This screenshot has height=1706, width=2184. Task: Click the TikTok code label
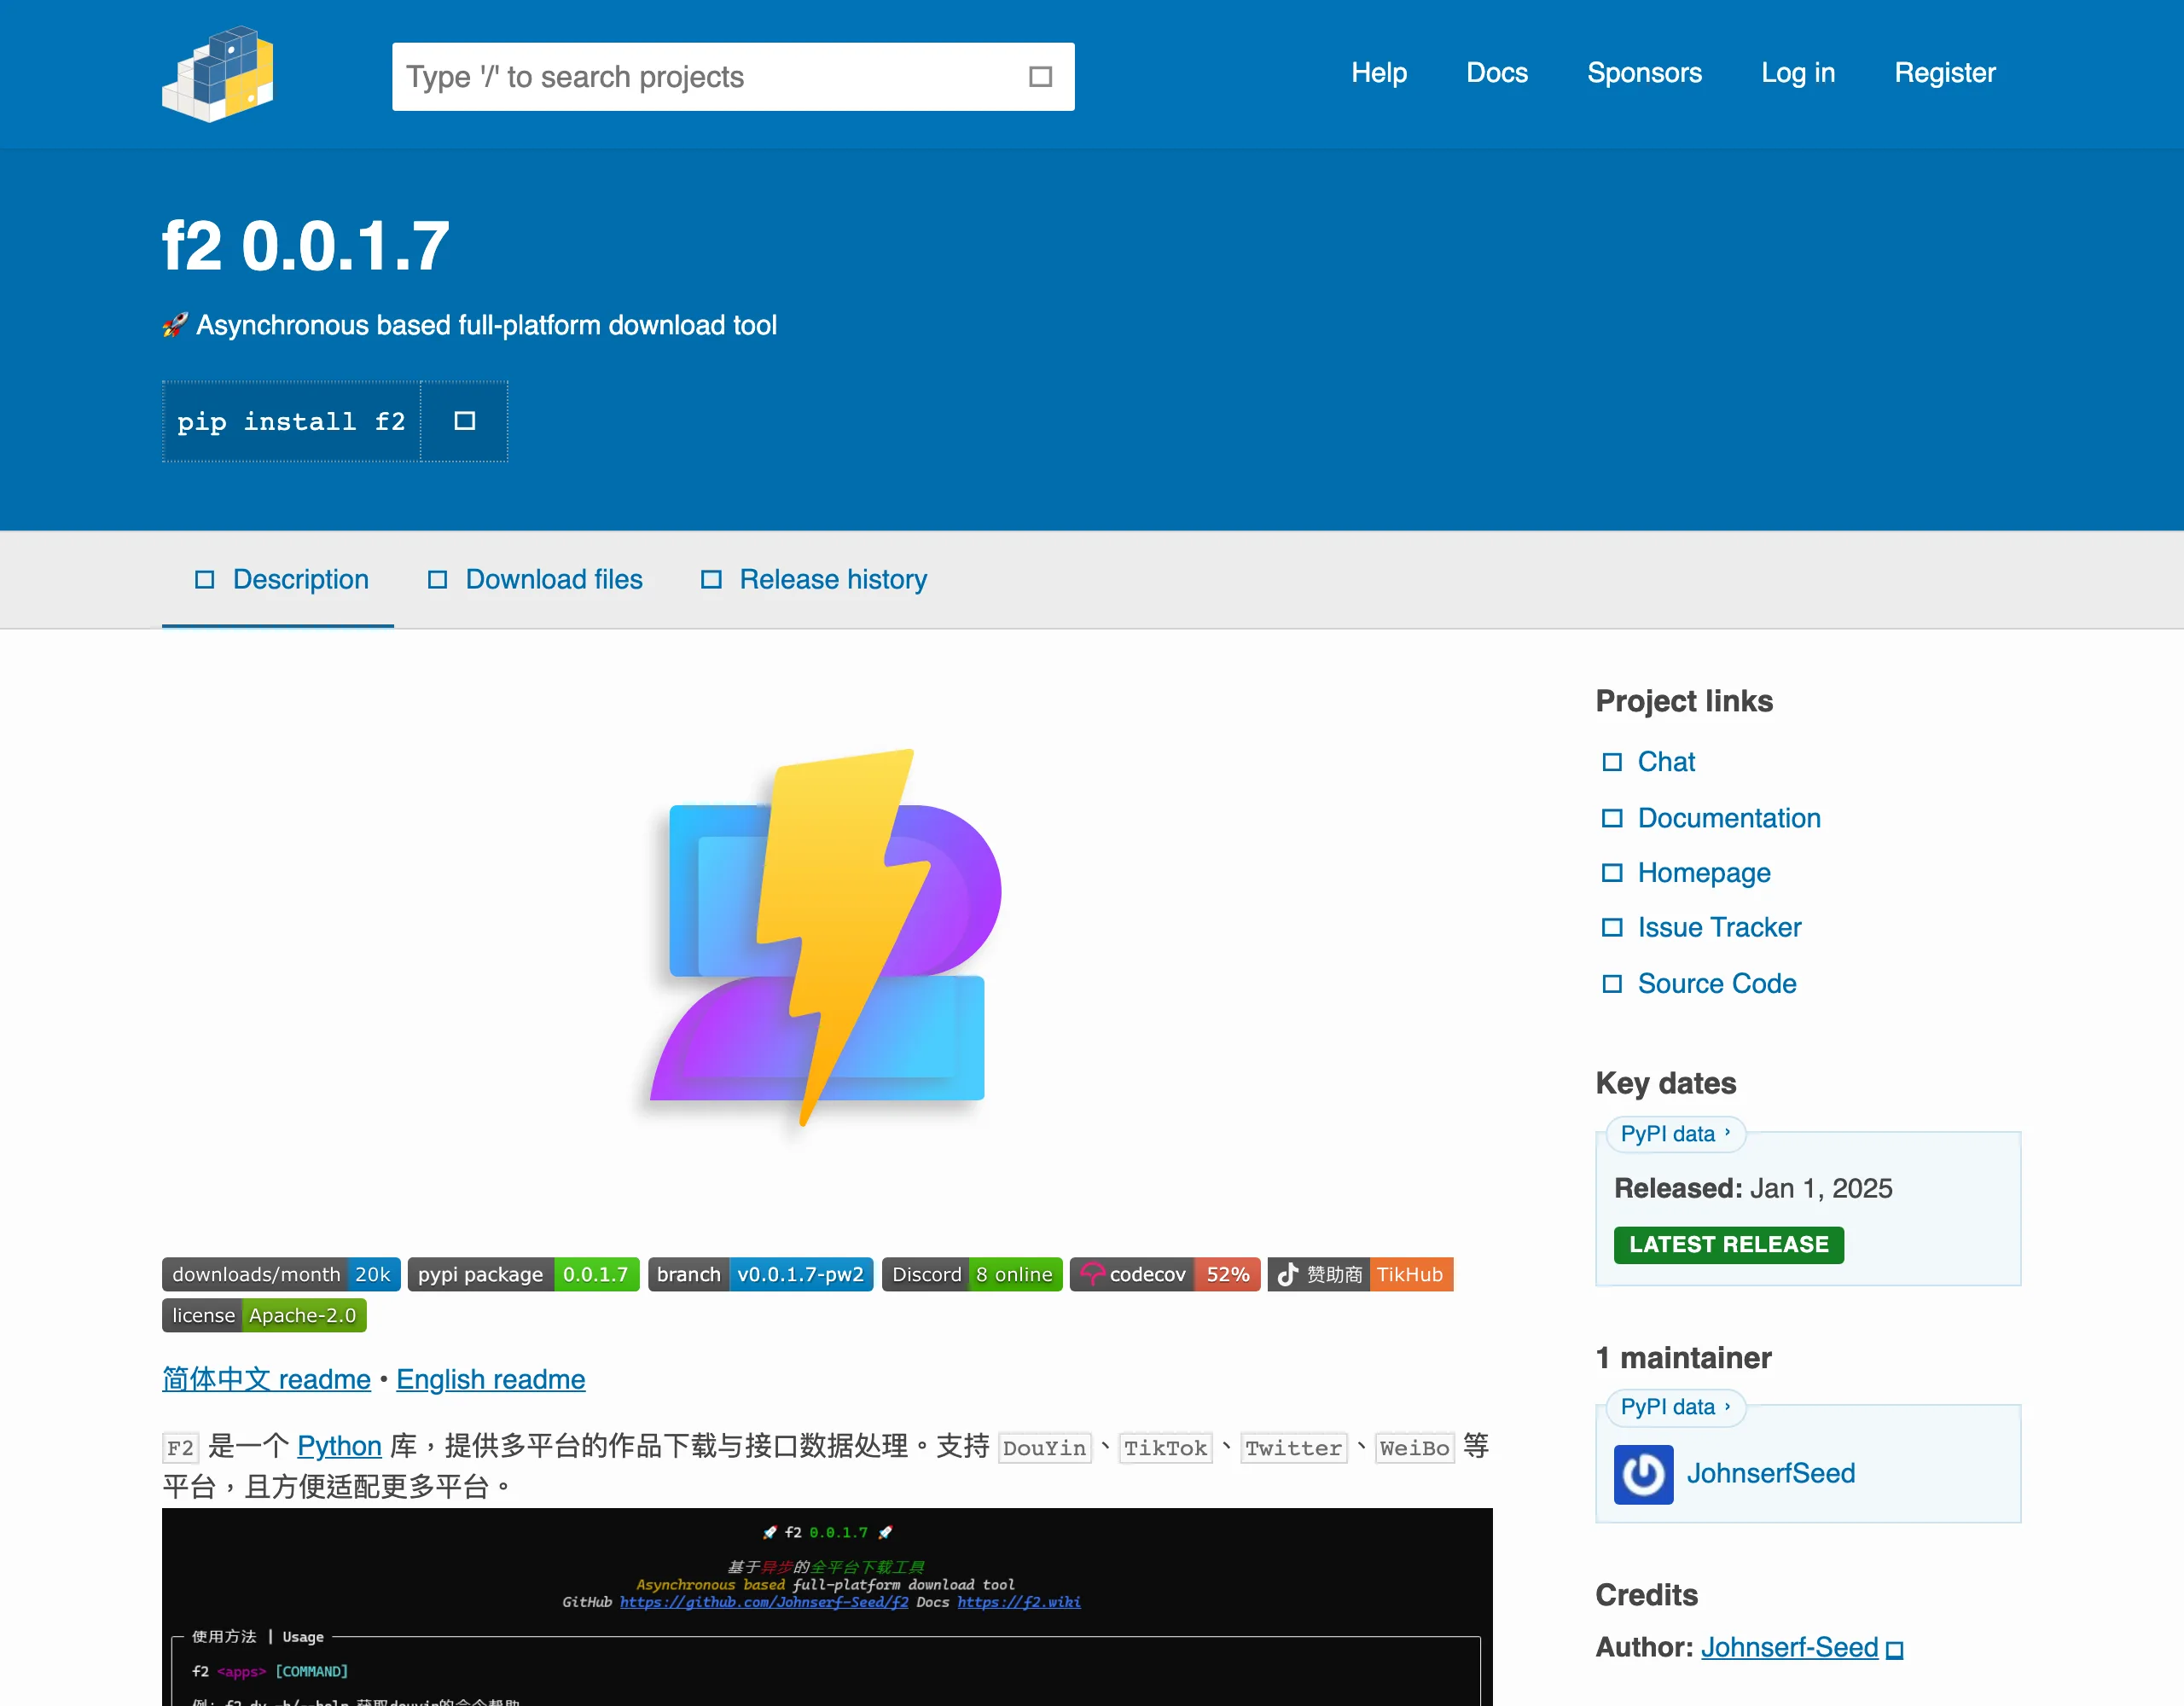click(1165, 1448)
